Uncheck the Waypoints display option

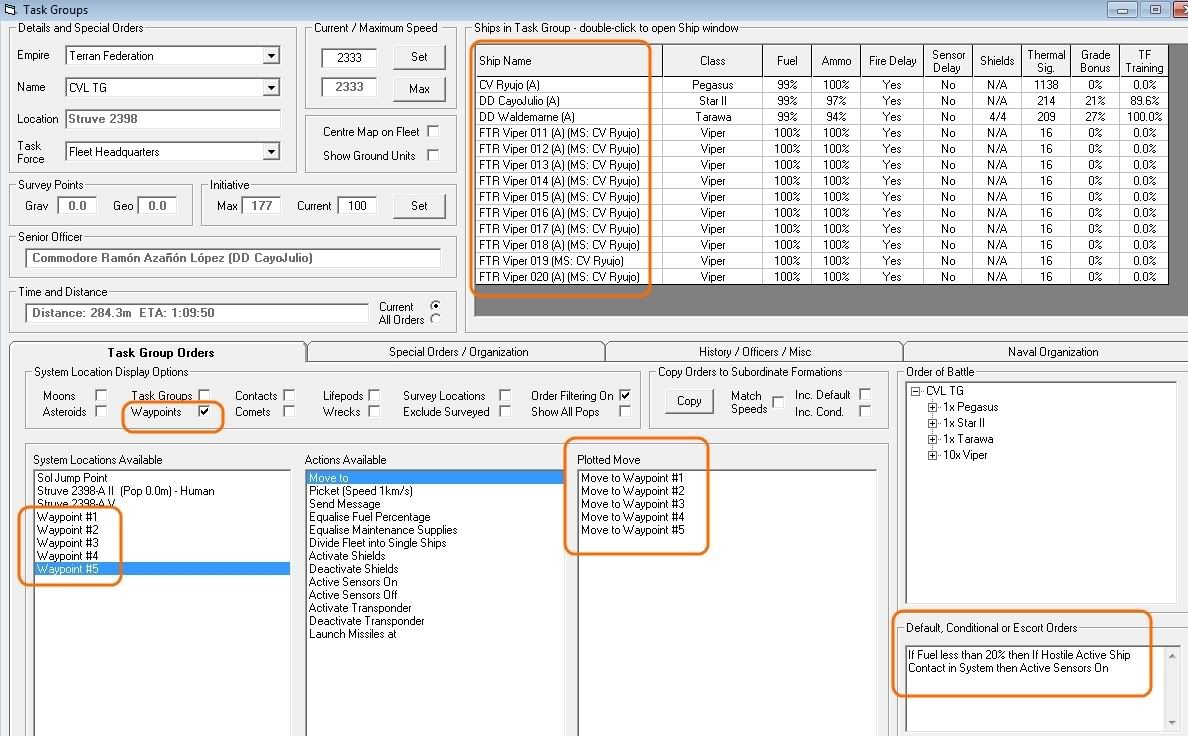pos(204,411)
